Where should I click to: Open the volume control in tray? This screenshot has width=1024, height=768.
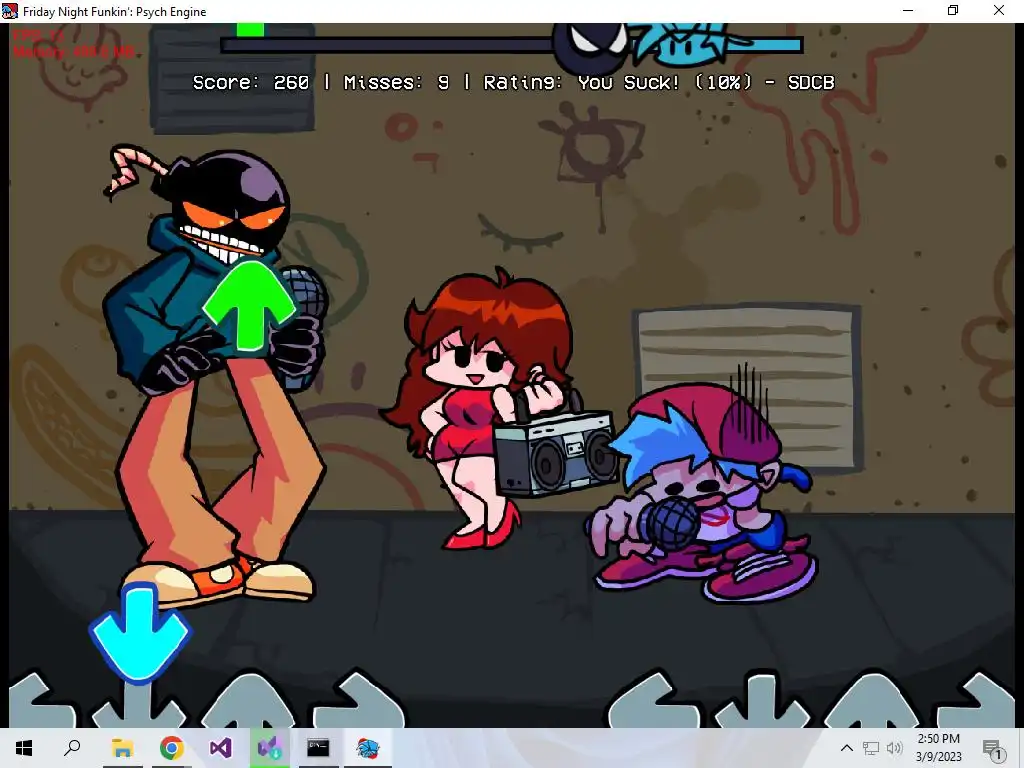[x=895, y=748]
